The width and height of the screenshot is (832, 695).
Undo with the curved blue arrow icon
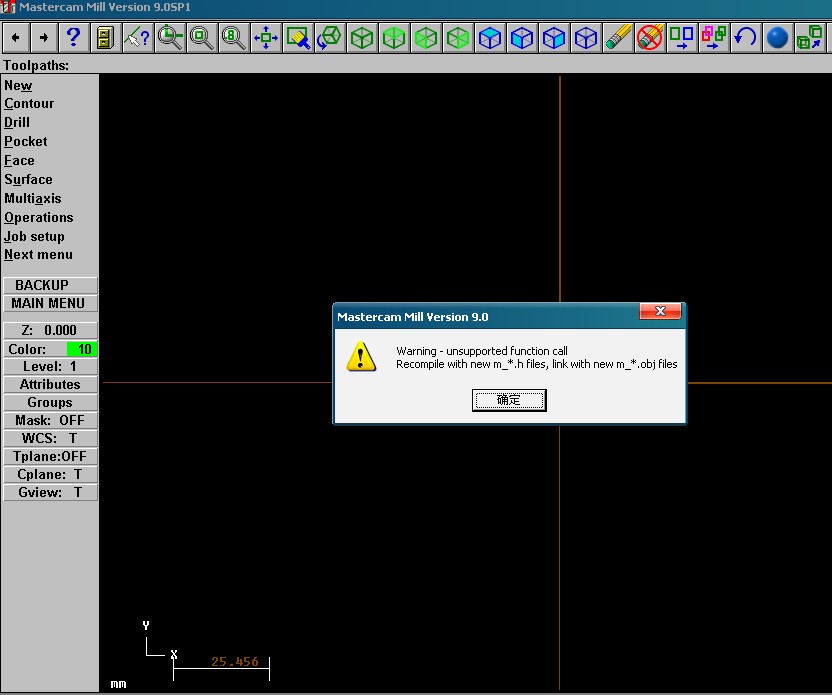(746, 38)
